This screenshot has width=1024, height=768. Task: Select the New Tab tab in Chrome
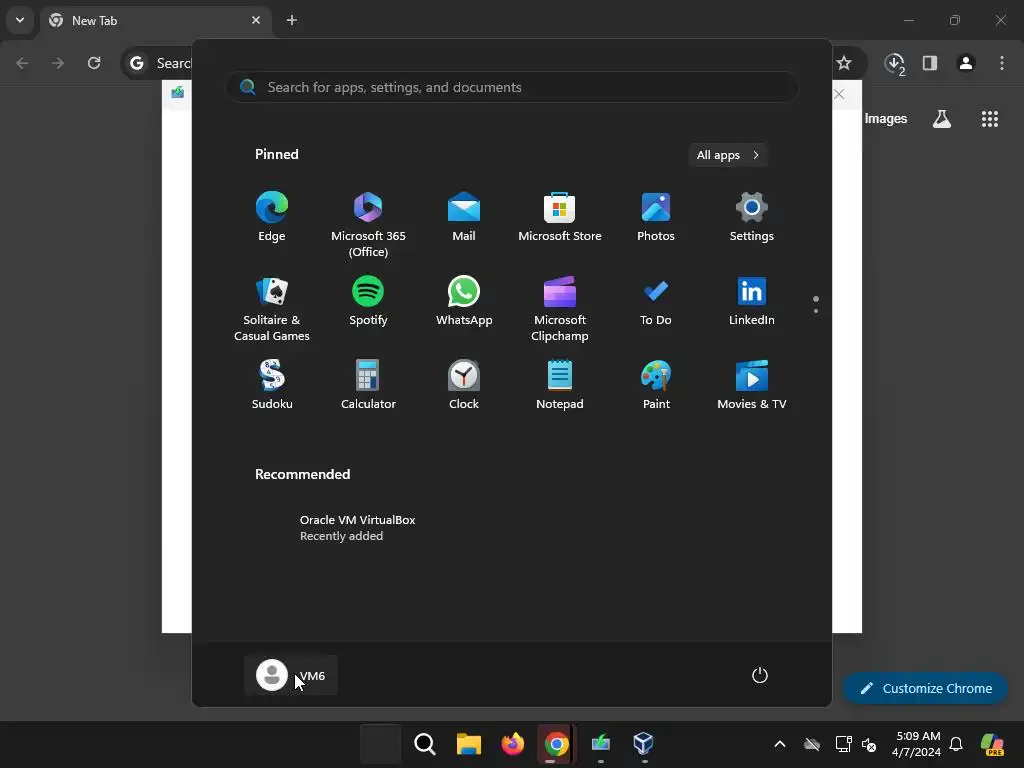coord(155,20)
